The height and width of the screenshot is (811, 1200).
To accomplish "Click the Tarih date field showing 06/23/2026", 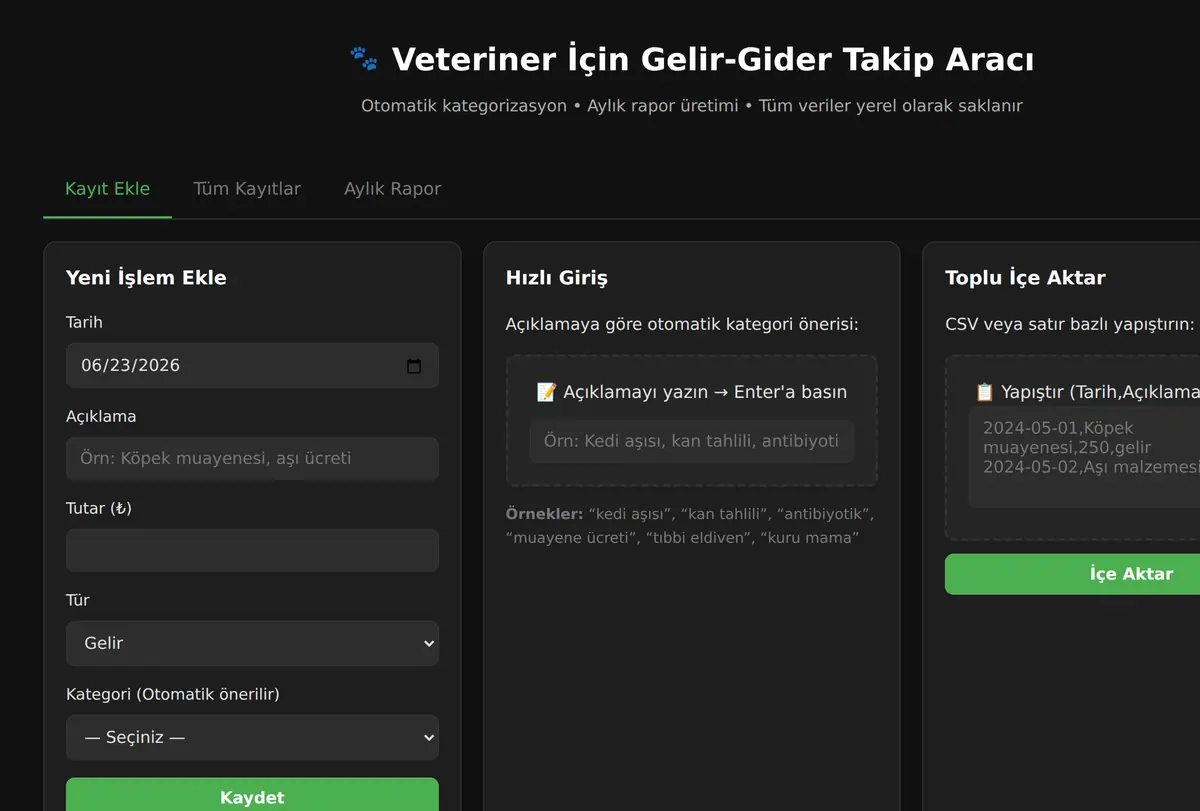I will 252,366.
